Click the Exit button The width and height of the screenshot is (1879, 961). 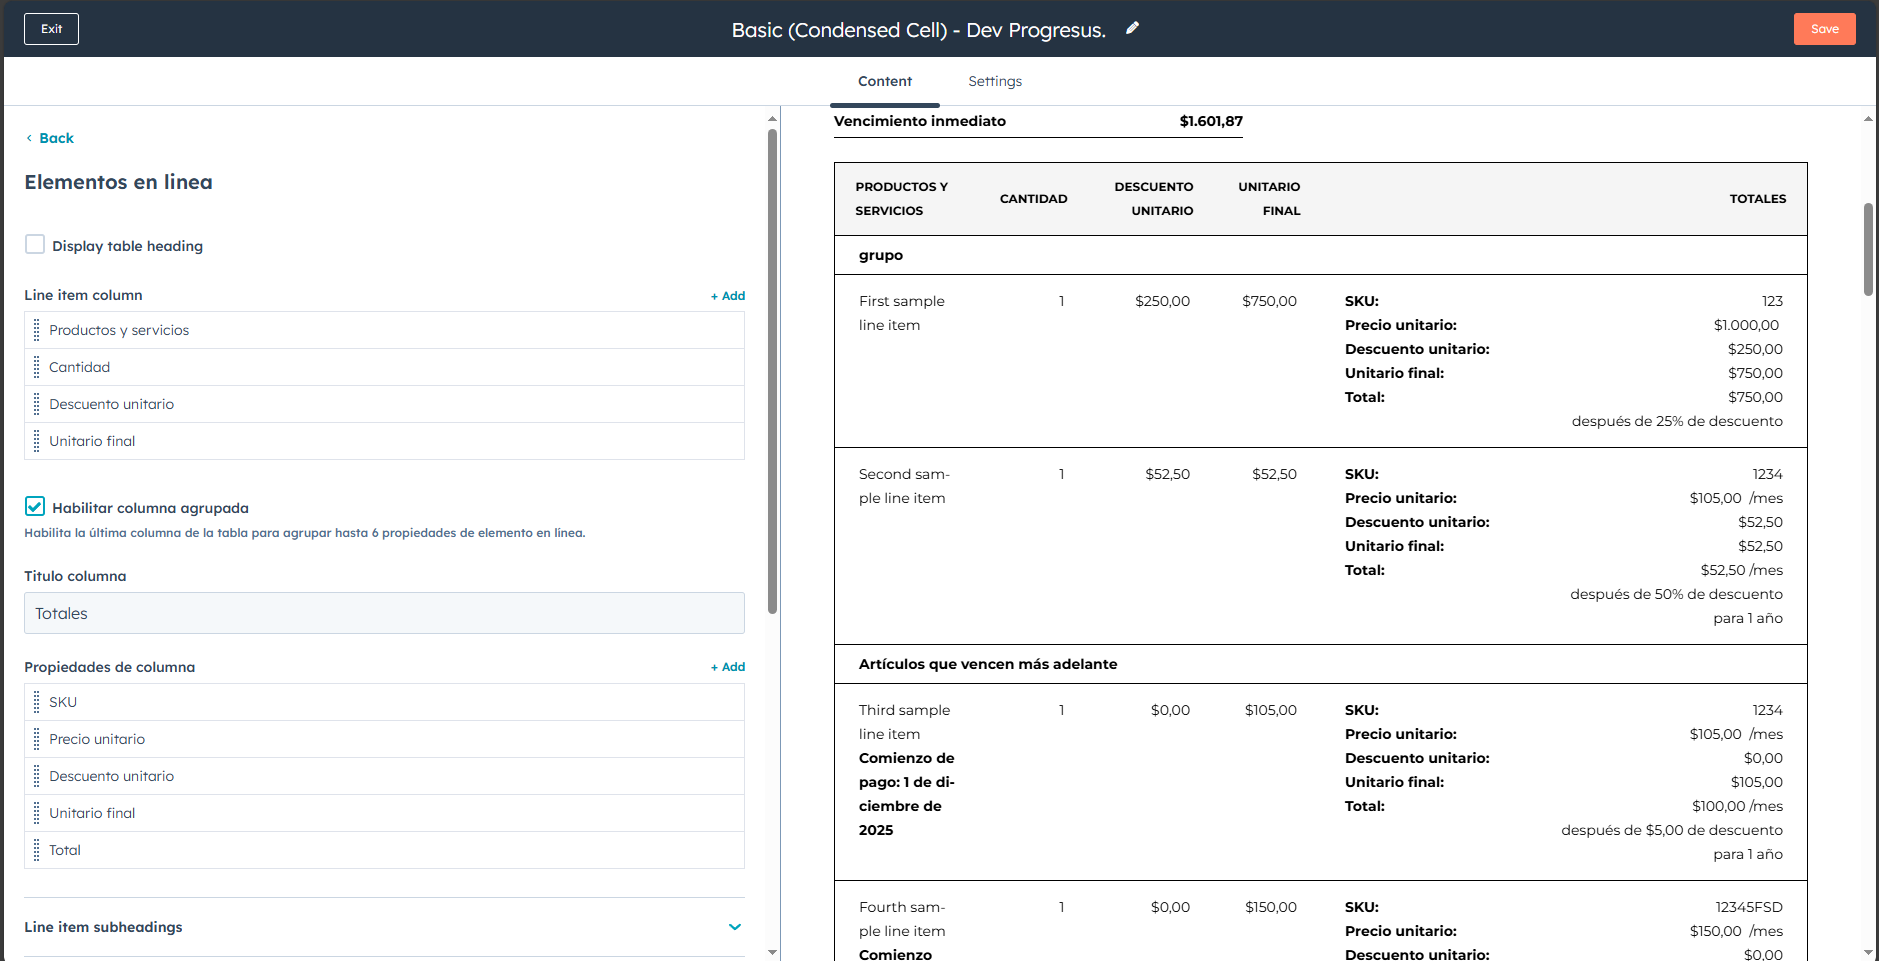click(x=51, y=29)
